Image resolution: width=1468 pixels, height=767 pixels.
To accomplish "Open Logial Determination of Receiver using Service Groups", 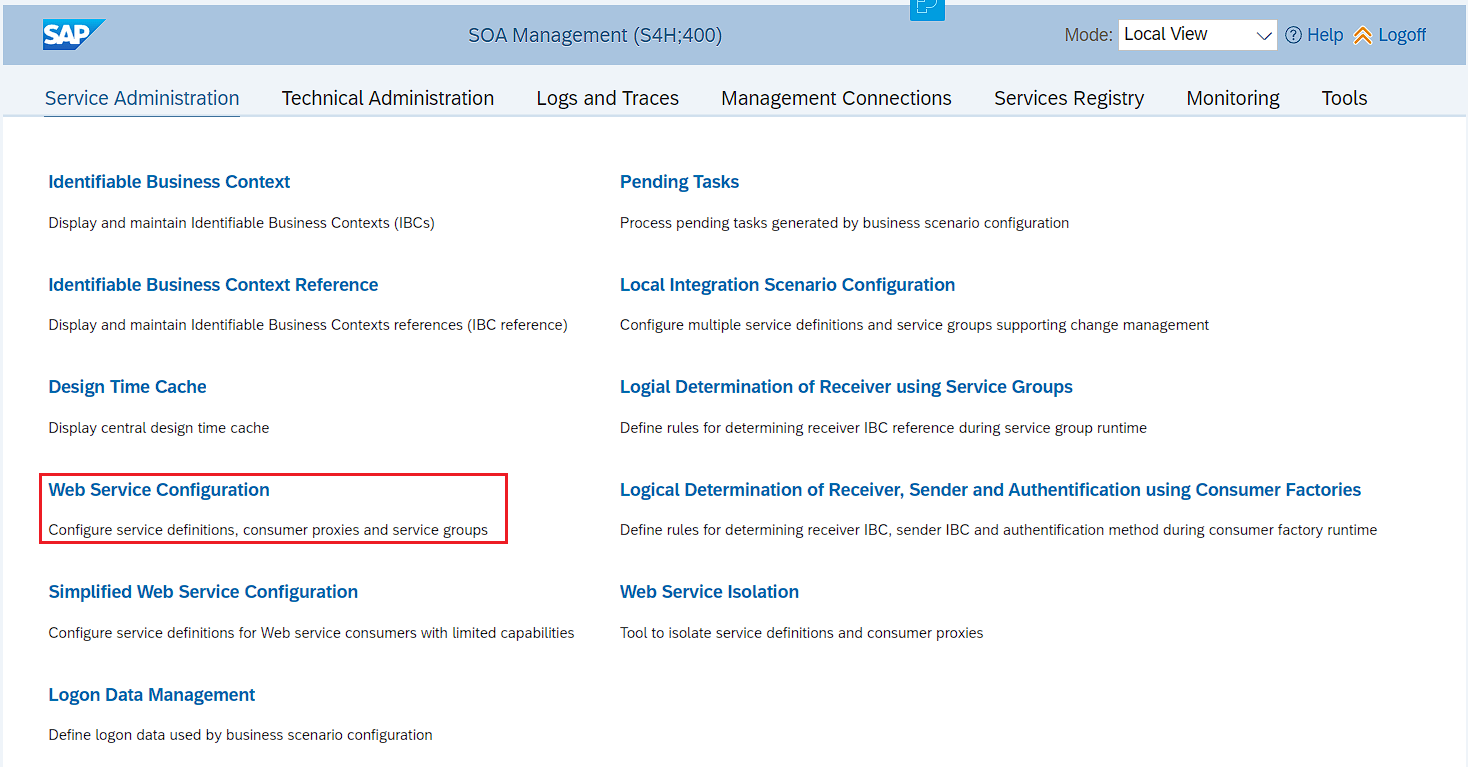I will pos(846,387).
